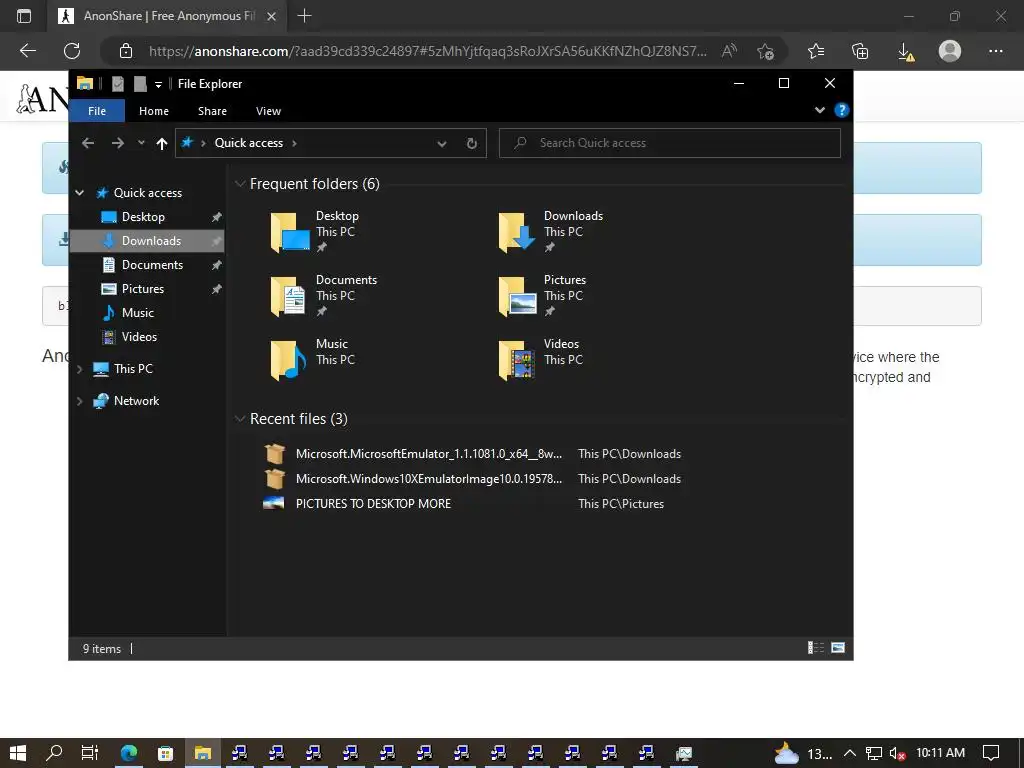Open Edge Settings and more menu

995,51
